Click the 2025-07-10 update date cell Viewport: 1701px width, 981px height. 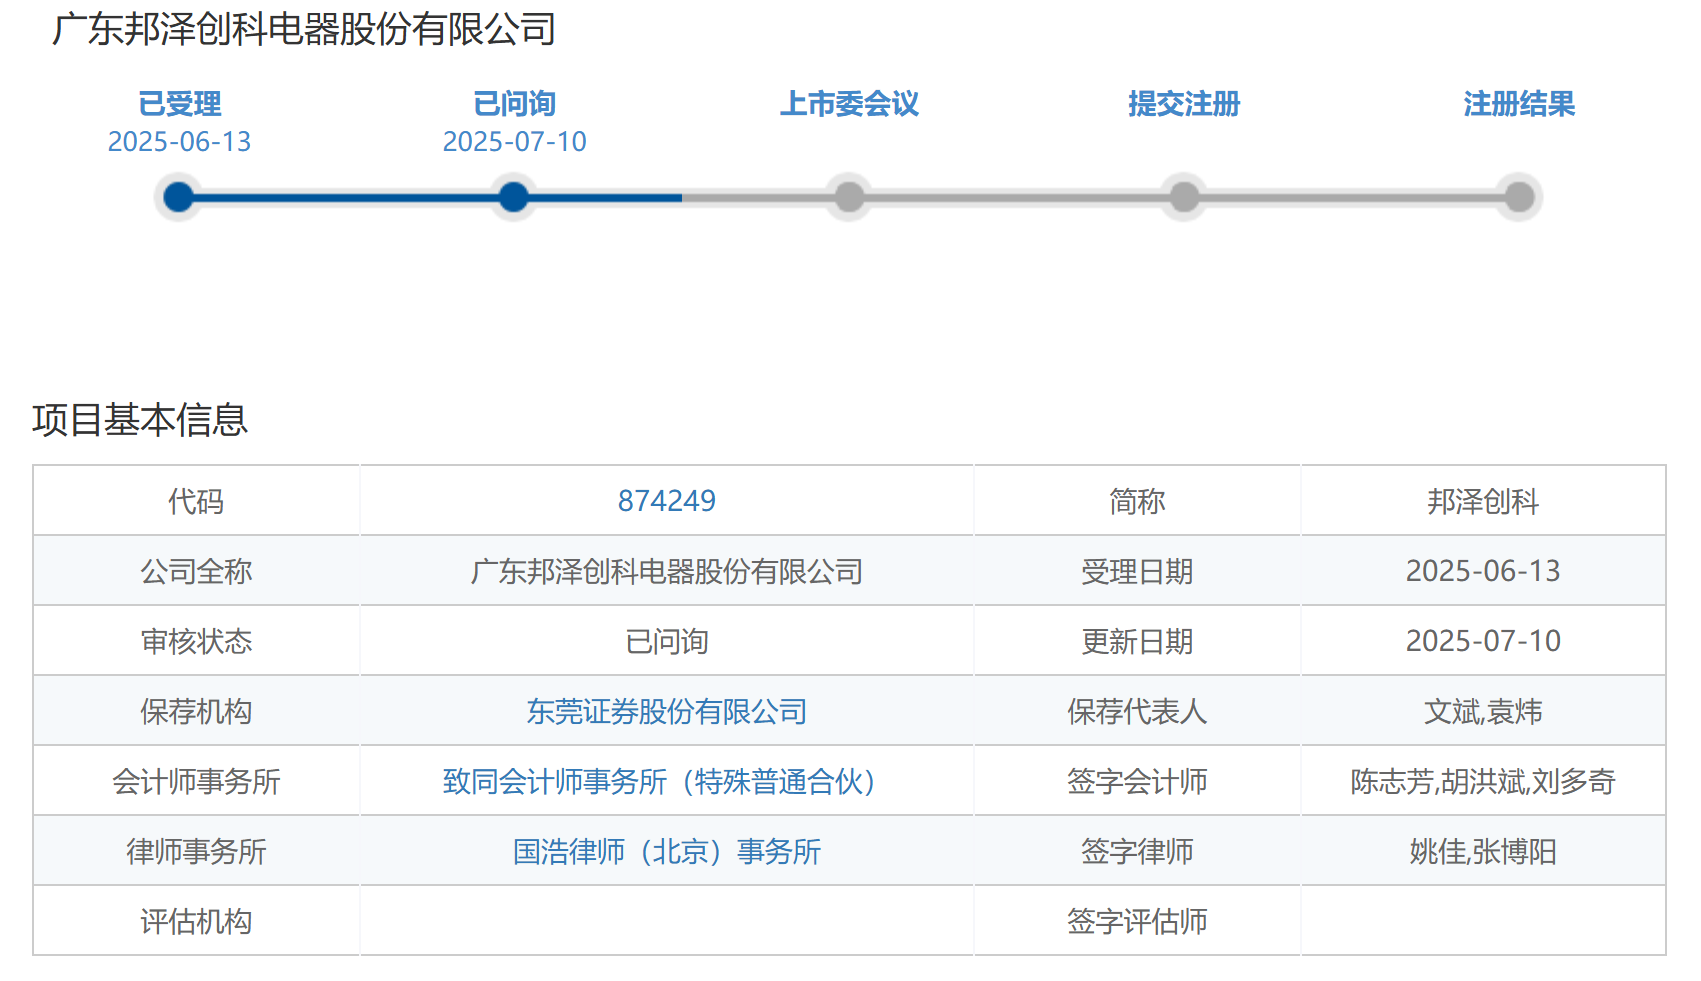[1483, 641]
